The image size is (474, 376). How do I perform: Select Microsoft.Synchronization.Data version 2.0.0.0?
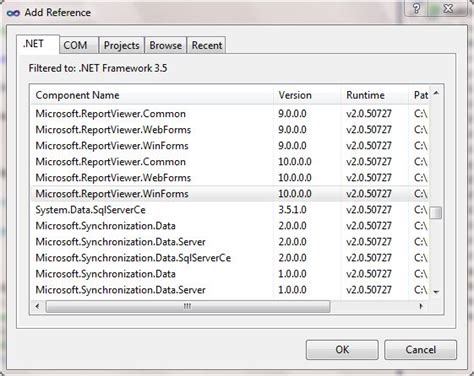pyautogui.click(x=230, y=226)
